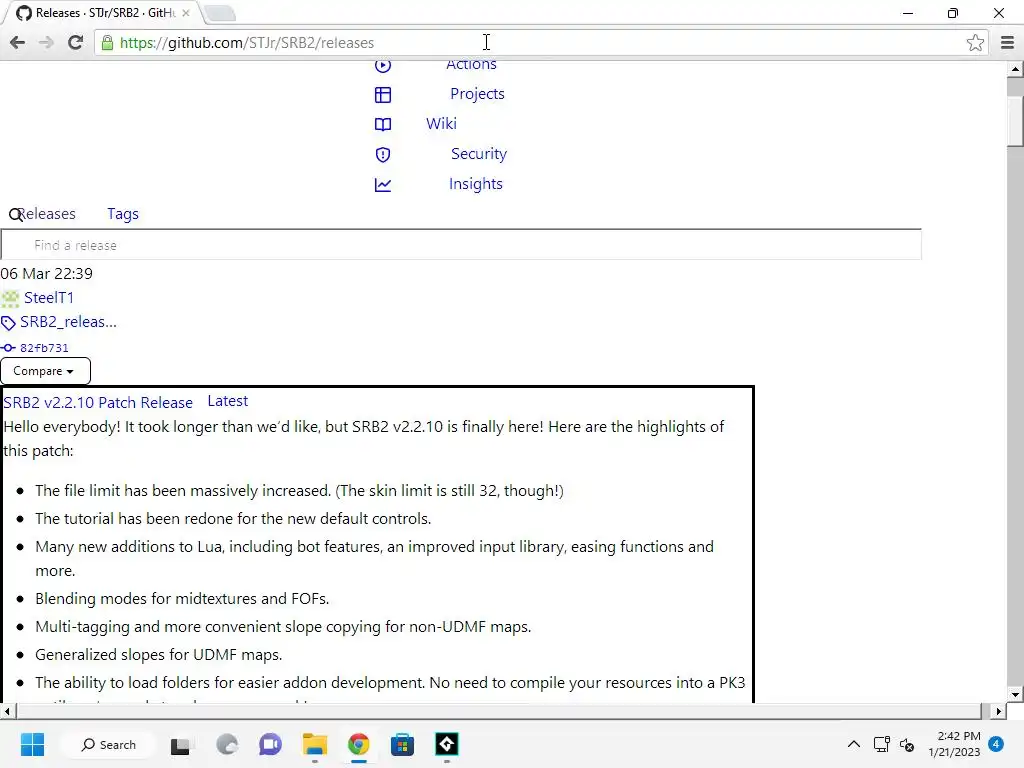Image resolution: width=1024 pixels, height=768 pixels.
Task: Open the Actions tab link
Action: [472, 65]
